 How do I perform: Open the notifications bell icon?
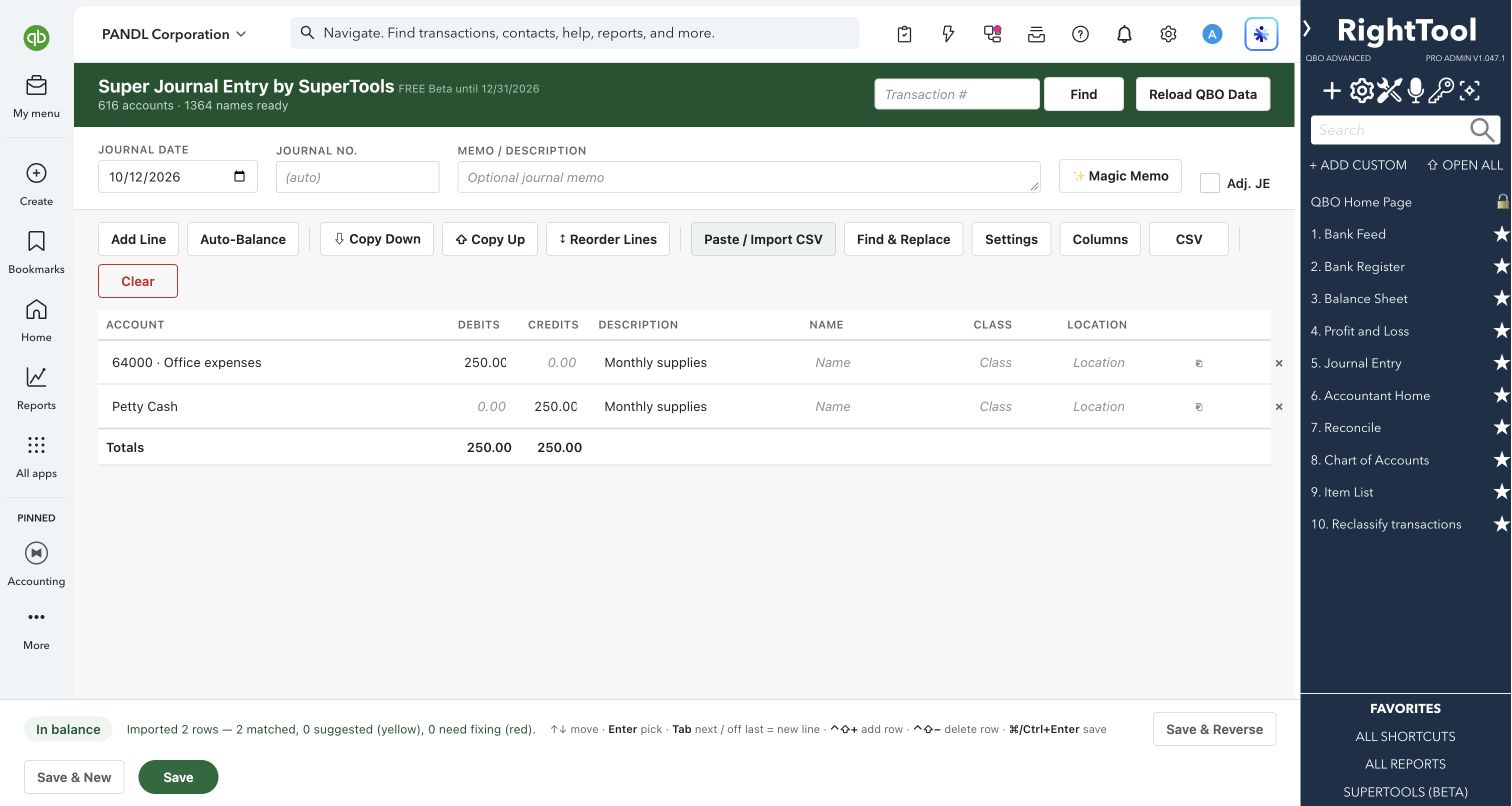click(x=1124, y=34)
